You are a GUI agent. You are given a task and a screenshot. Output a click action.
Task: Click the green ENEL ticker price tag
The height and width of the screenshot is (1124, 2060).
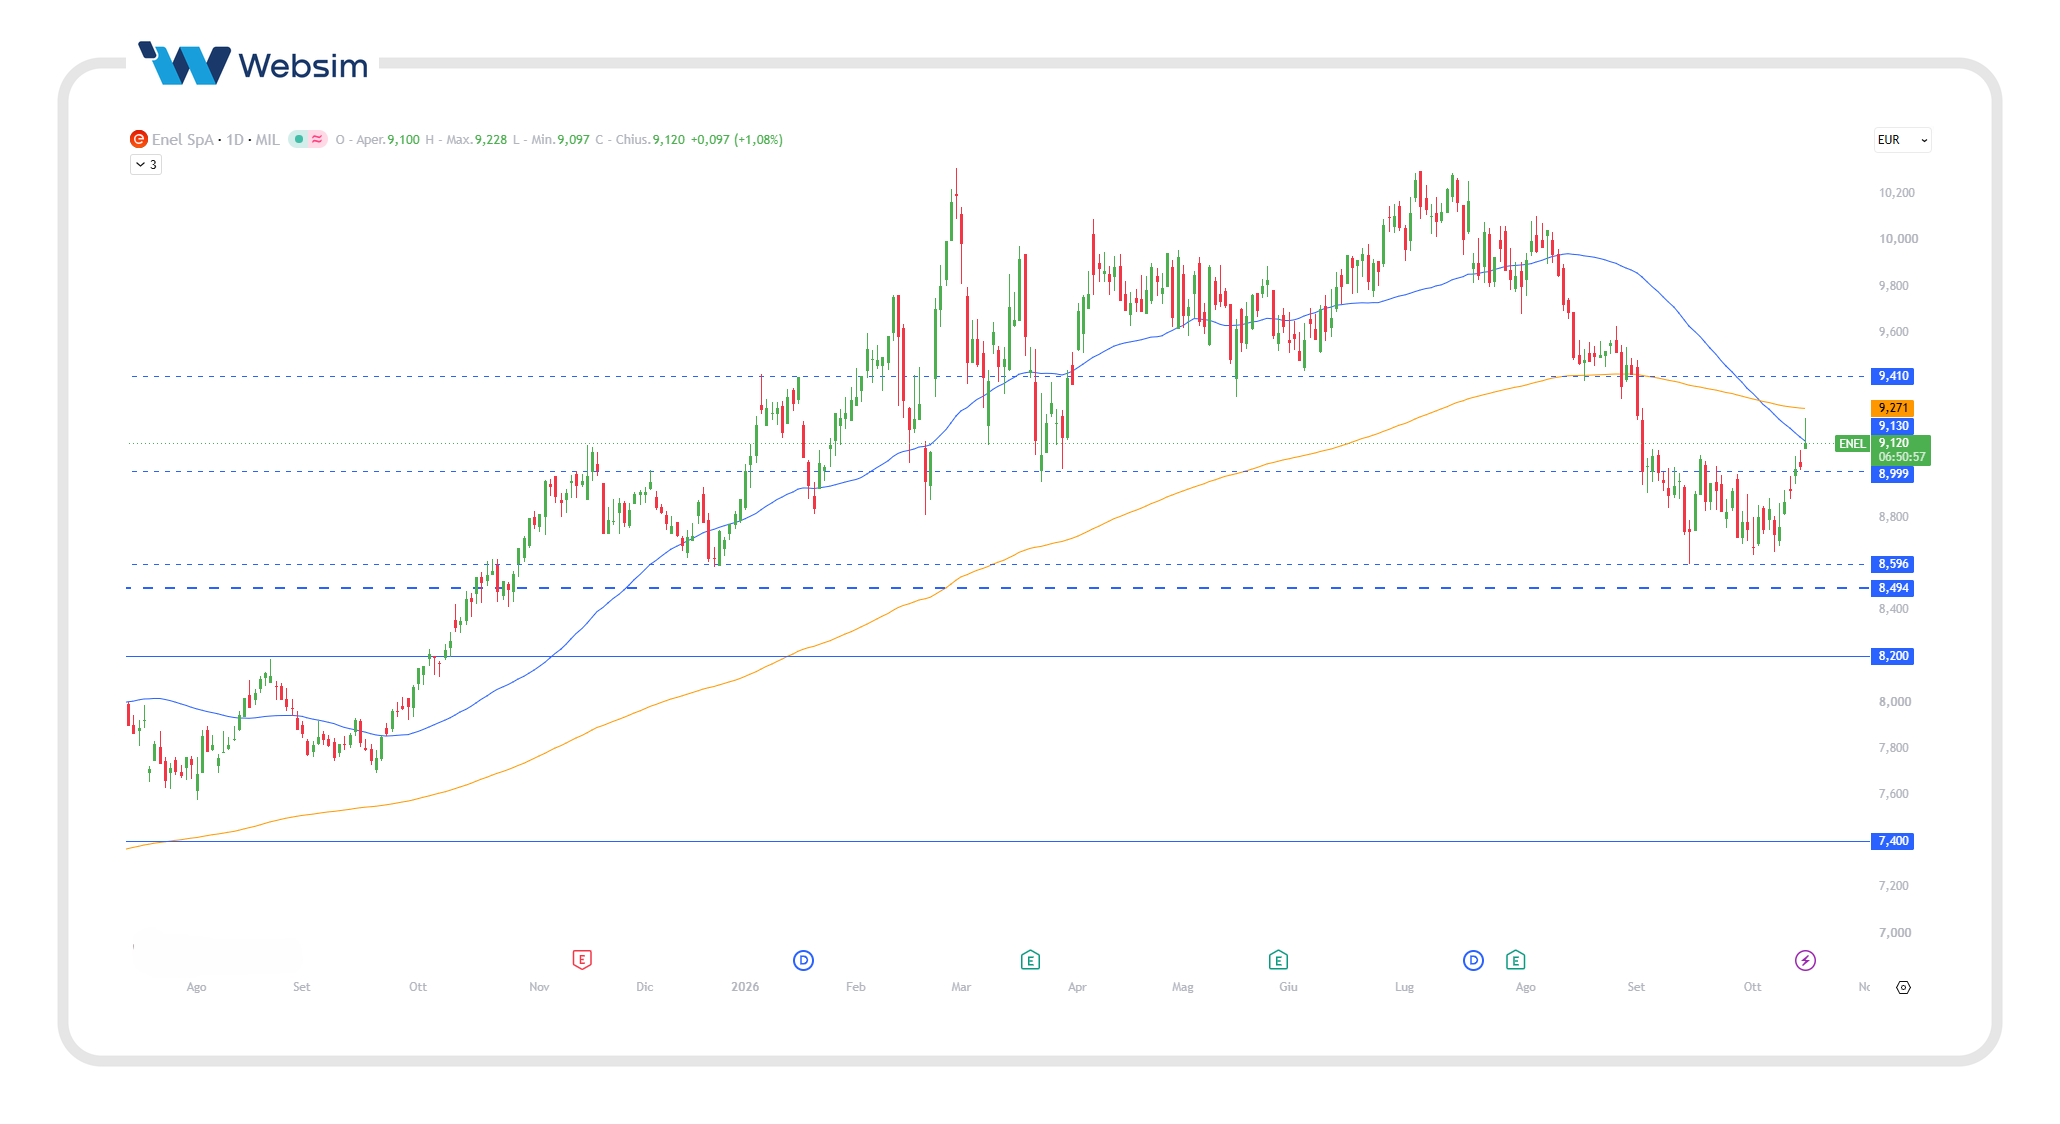click(x=1852, y=444)
